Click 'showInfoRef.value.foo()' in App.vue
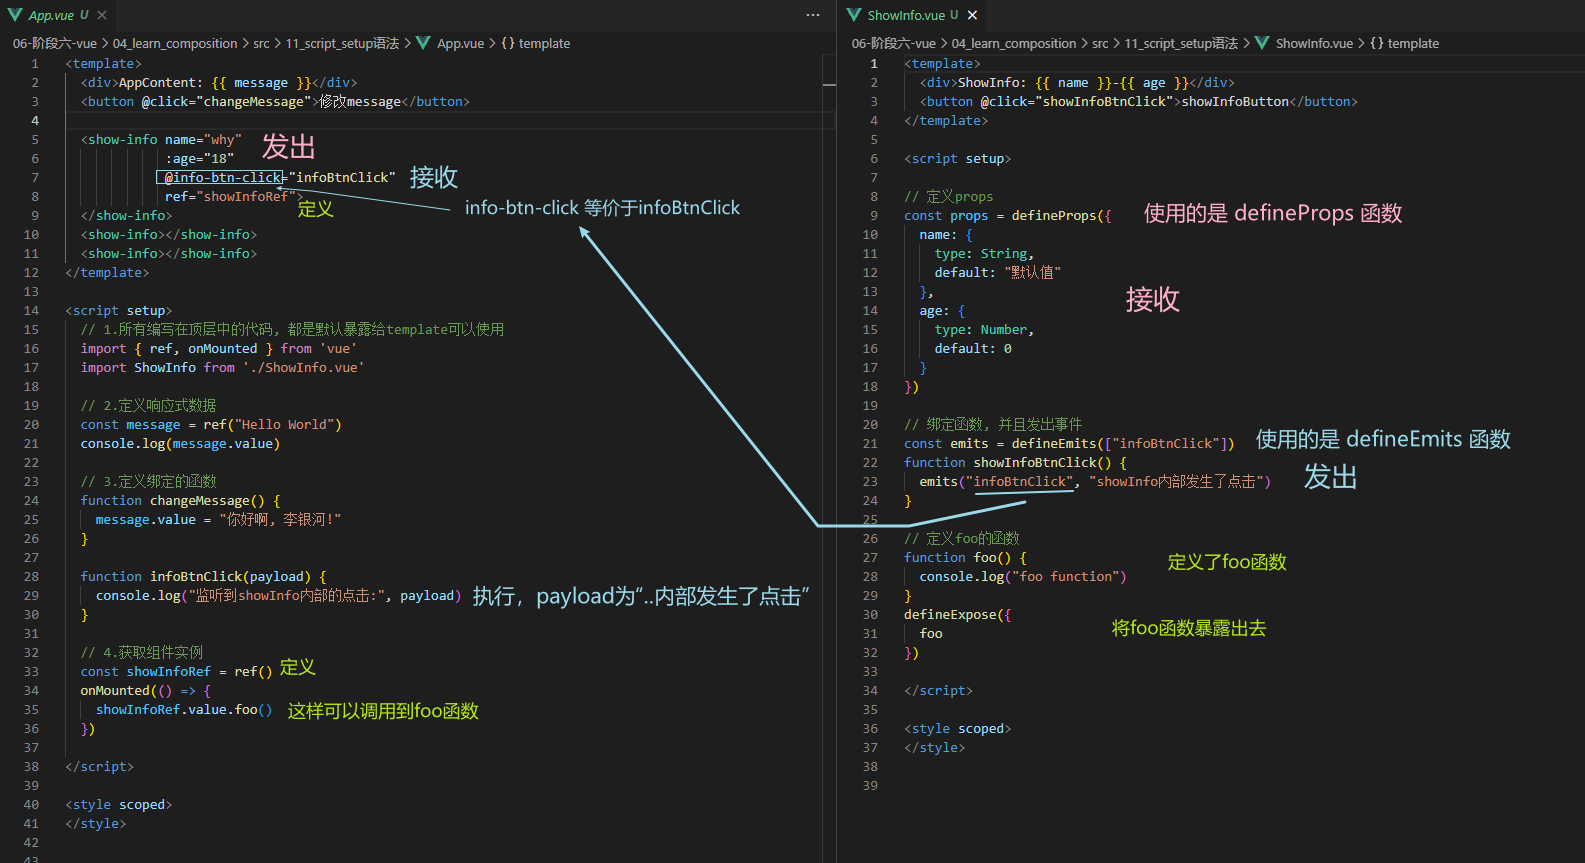The width and height of the screenshot is (1585, 863). [184, 709]
